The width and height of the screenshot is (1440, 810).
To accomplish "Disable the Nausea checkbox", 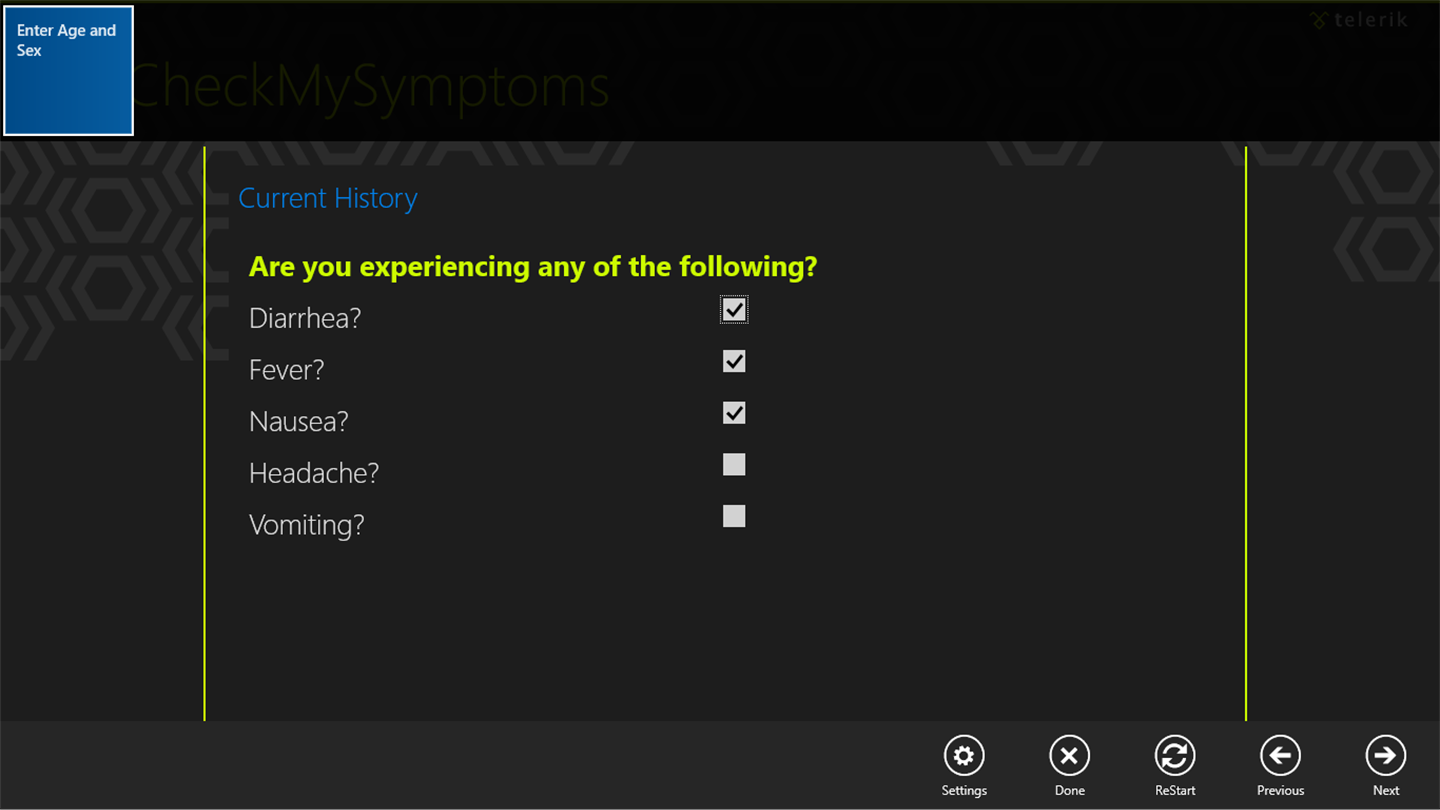I will point(734,413).
